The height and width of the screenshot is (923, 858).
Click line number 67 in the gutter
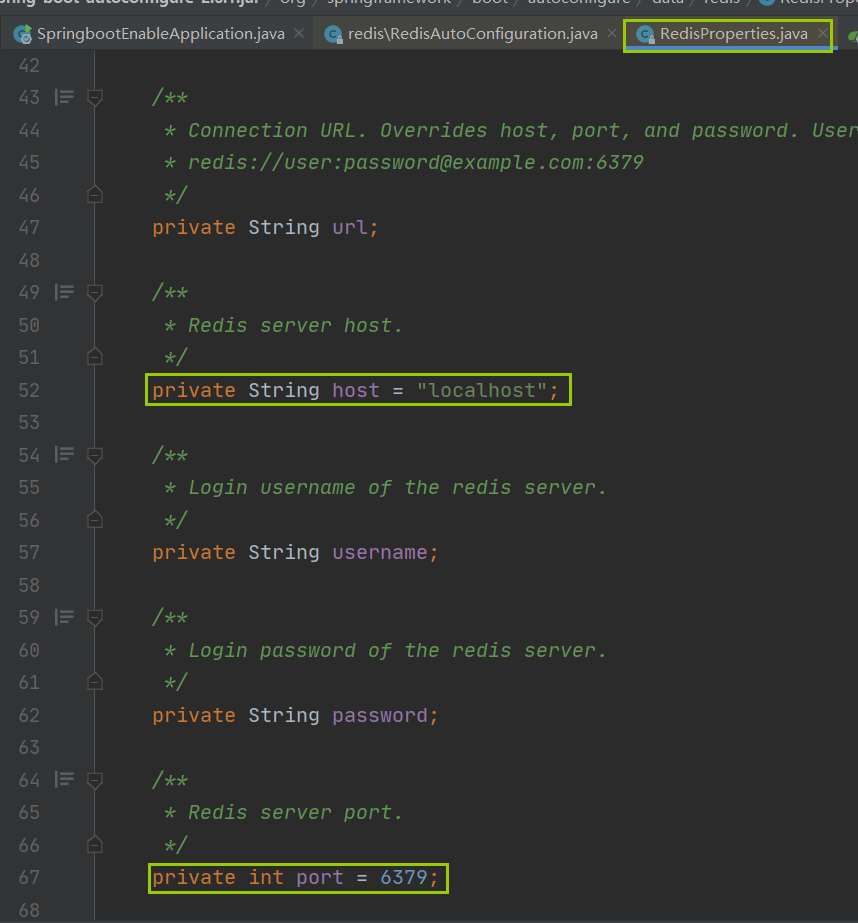(29, 878)
